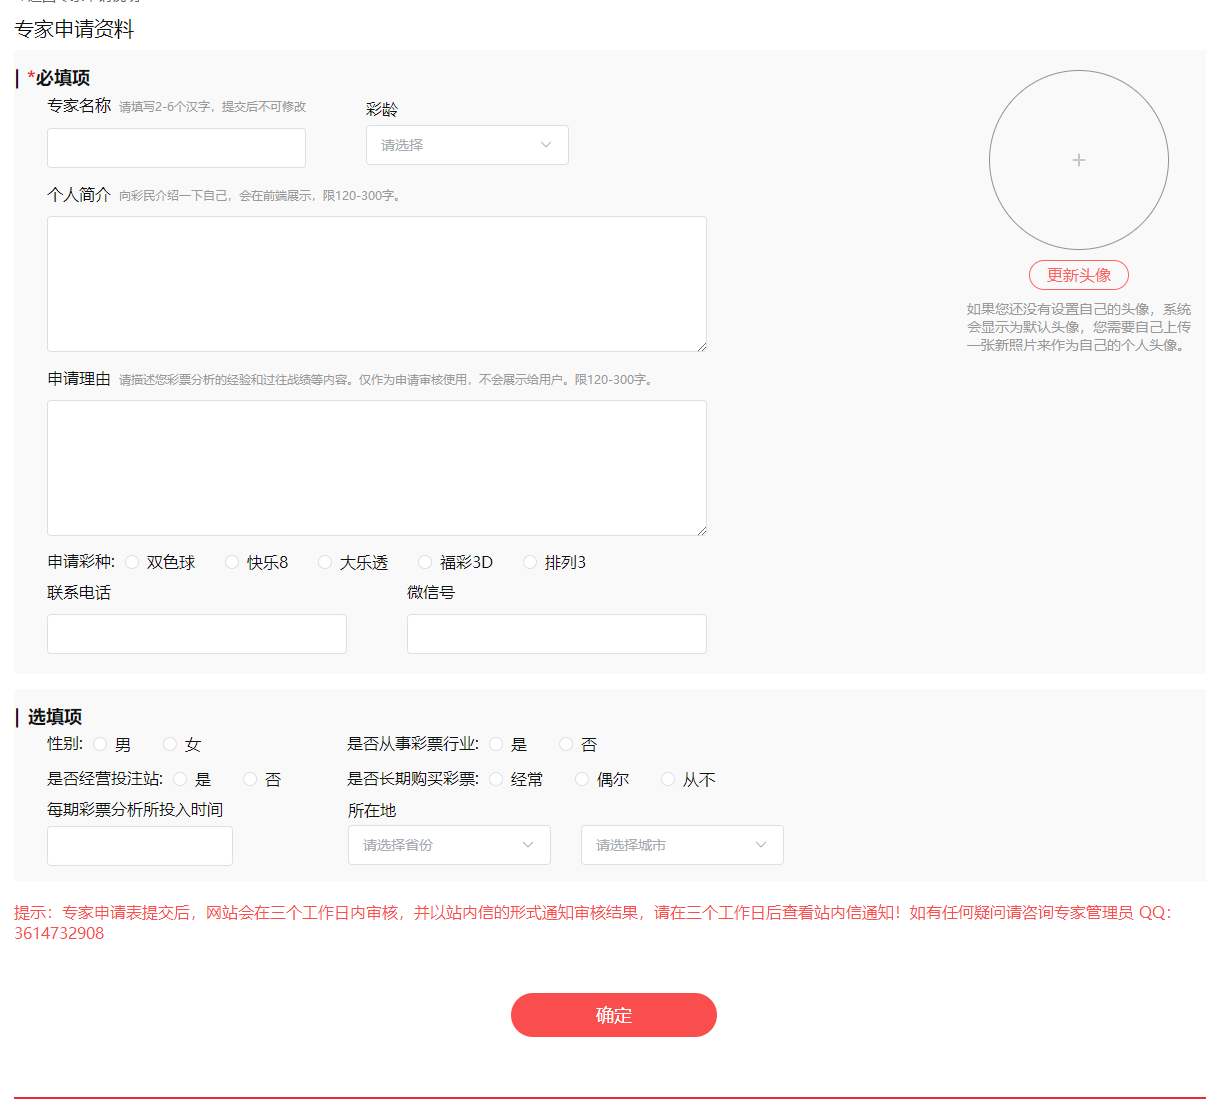Choose 大乐透 as application lottery
Viewport: 1206px width, 1104px height.
coord(324,562)
